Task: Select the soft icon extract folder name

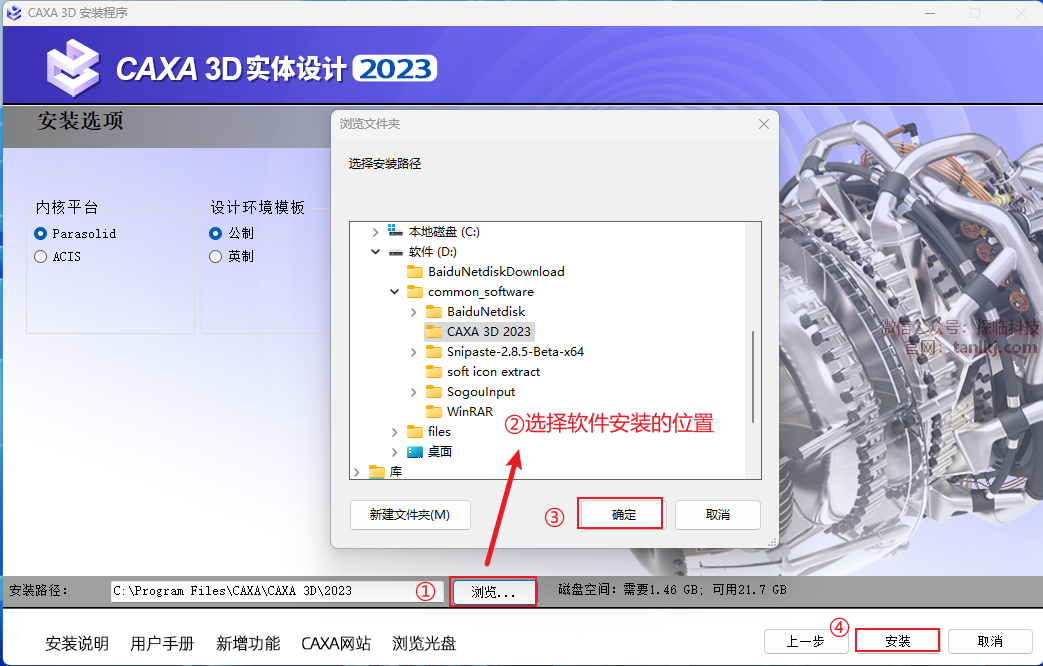Action: pos(494,371)
